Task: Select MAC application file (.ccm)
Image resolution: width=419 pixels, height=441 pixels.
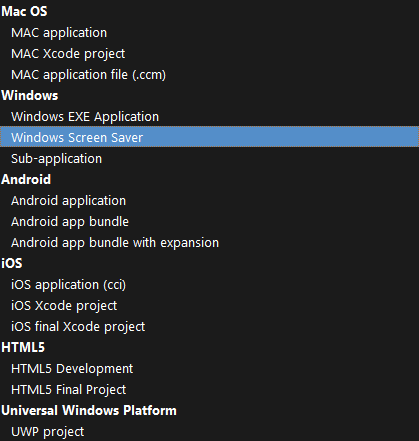Action: click(209, 75)
